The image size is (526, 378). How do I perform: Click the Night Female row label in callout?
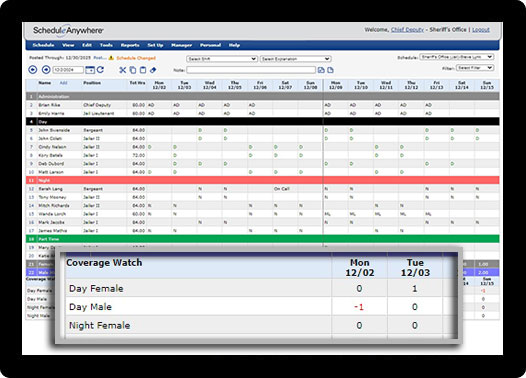[x=99, y=325]
